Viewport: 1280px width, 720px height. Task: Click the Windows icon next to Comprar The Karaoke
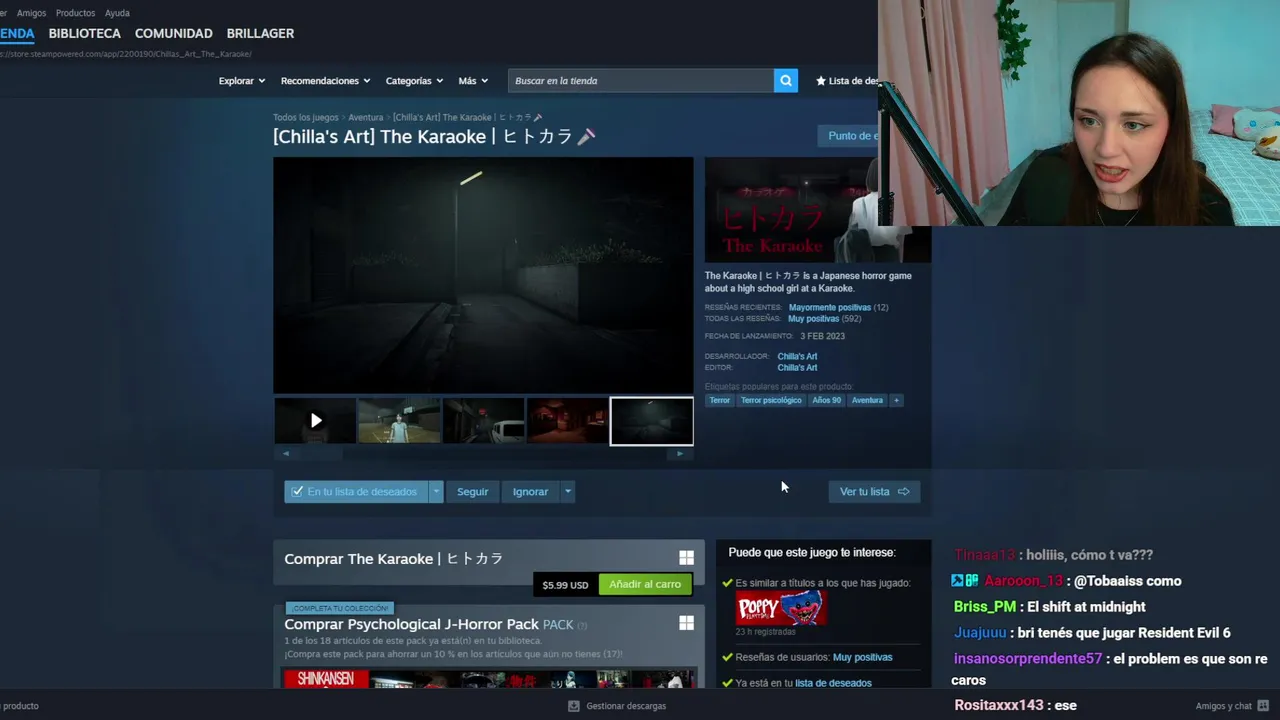(x=686, y=558)
